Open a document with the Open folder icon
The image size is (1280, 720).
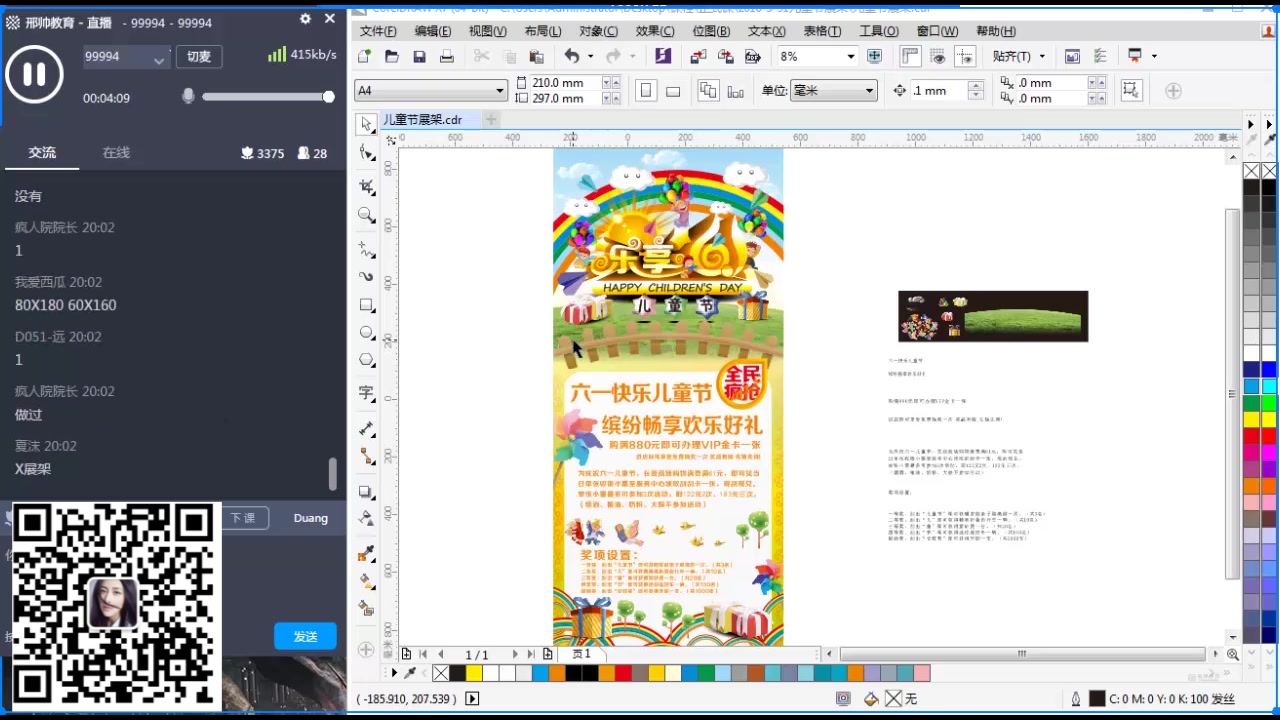[x=391, y=56]
